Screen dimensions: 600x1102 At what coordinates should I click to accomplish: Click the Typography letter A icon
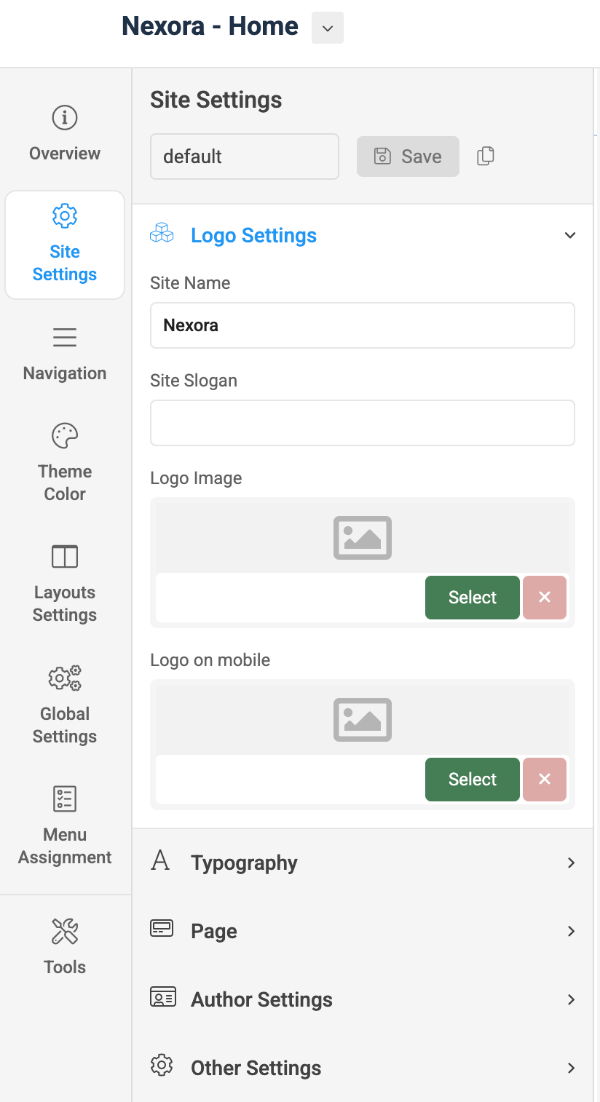tap(160, 860)
